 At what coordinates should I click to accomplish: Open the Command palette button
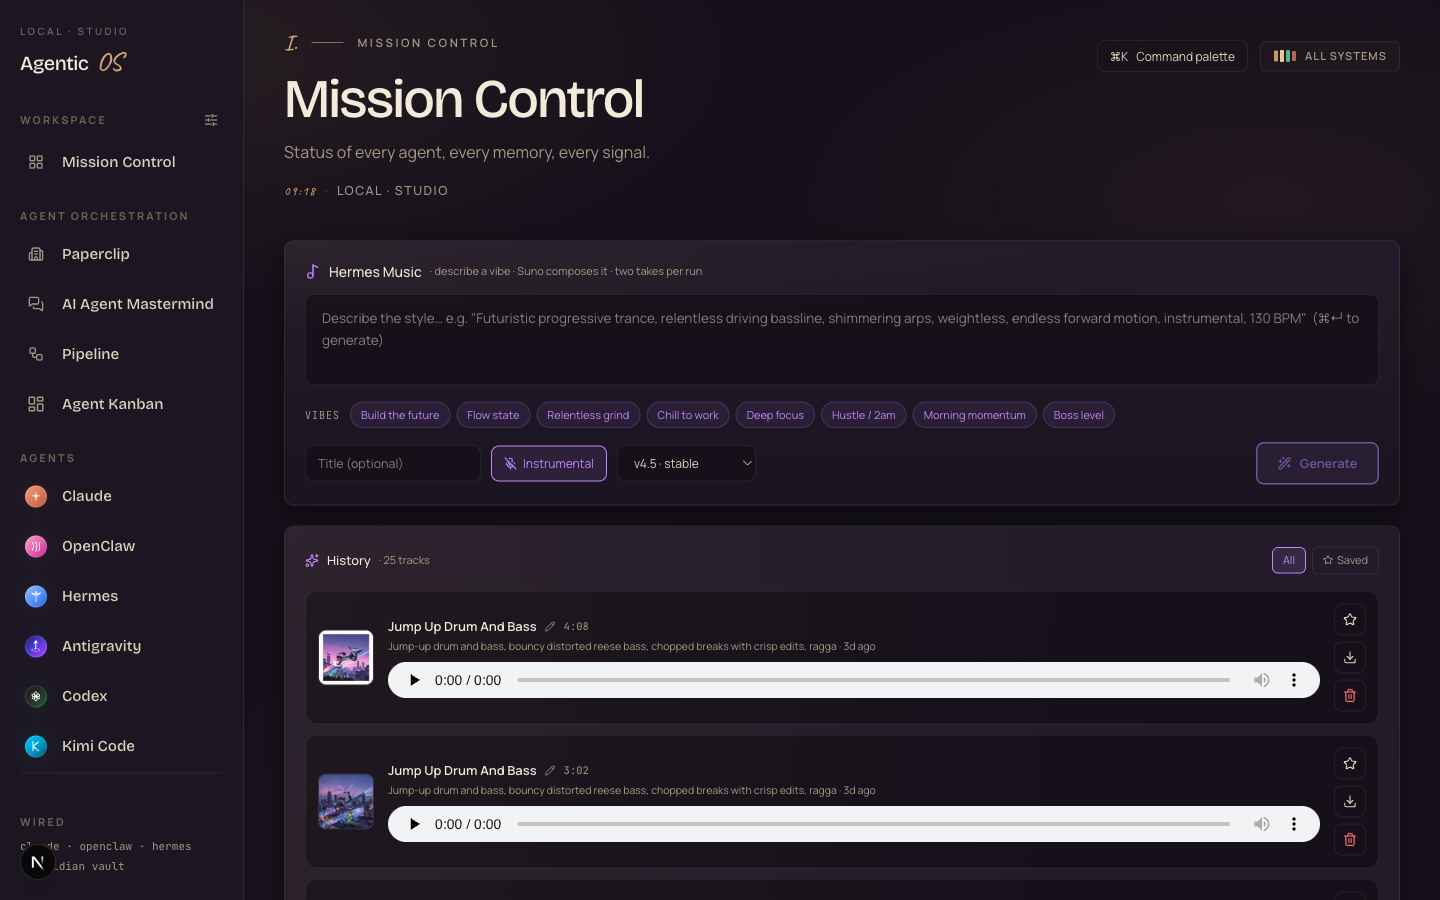[1172, 56]
